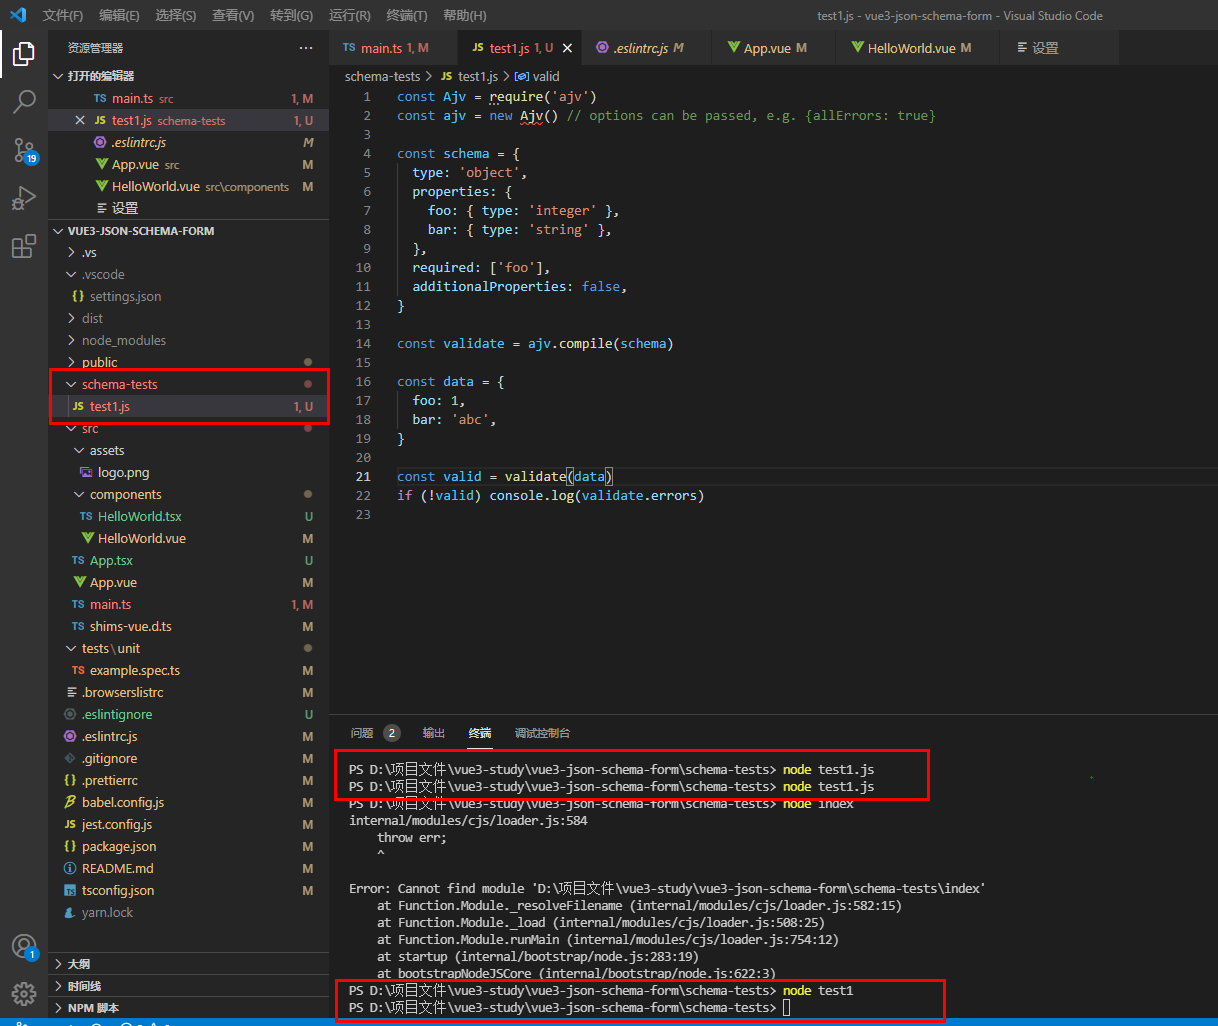Open Source Control view with 19 changes

pos(24,150)
